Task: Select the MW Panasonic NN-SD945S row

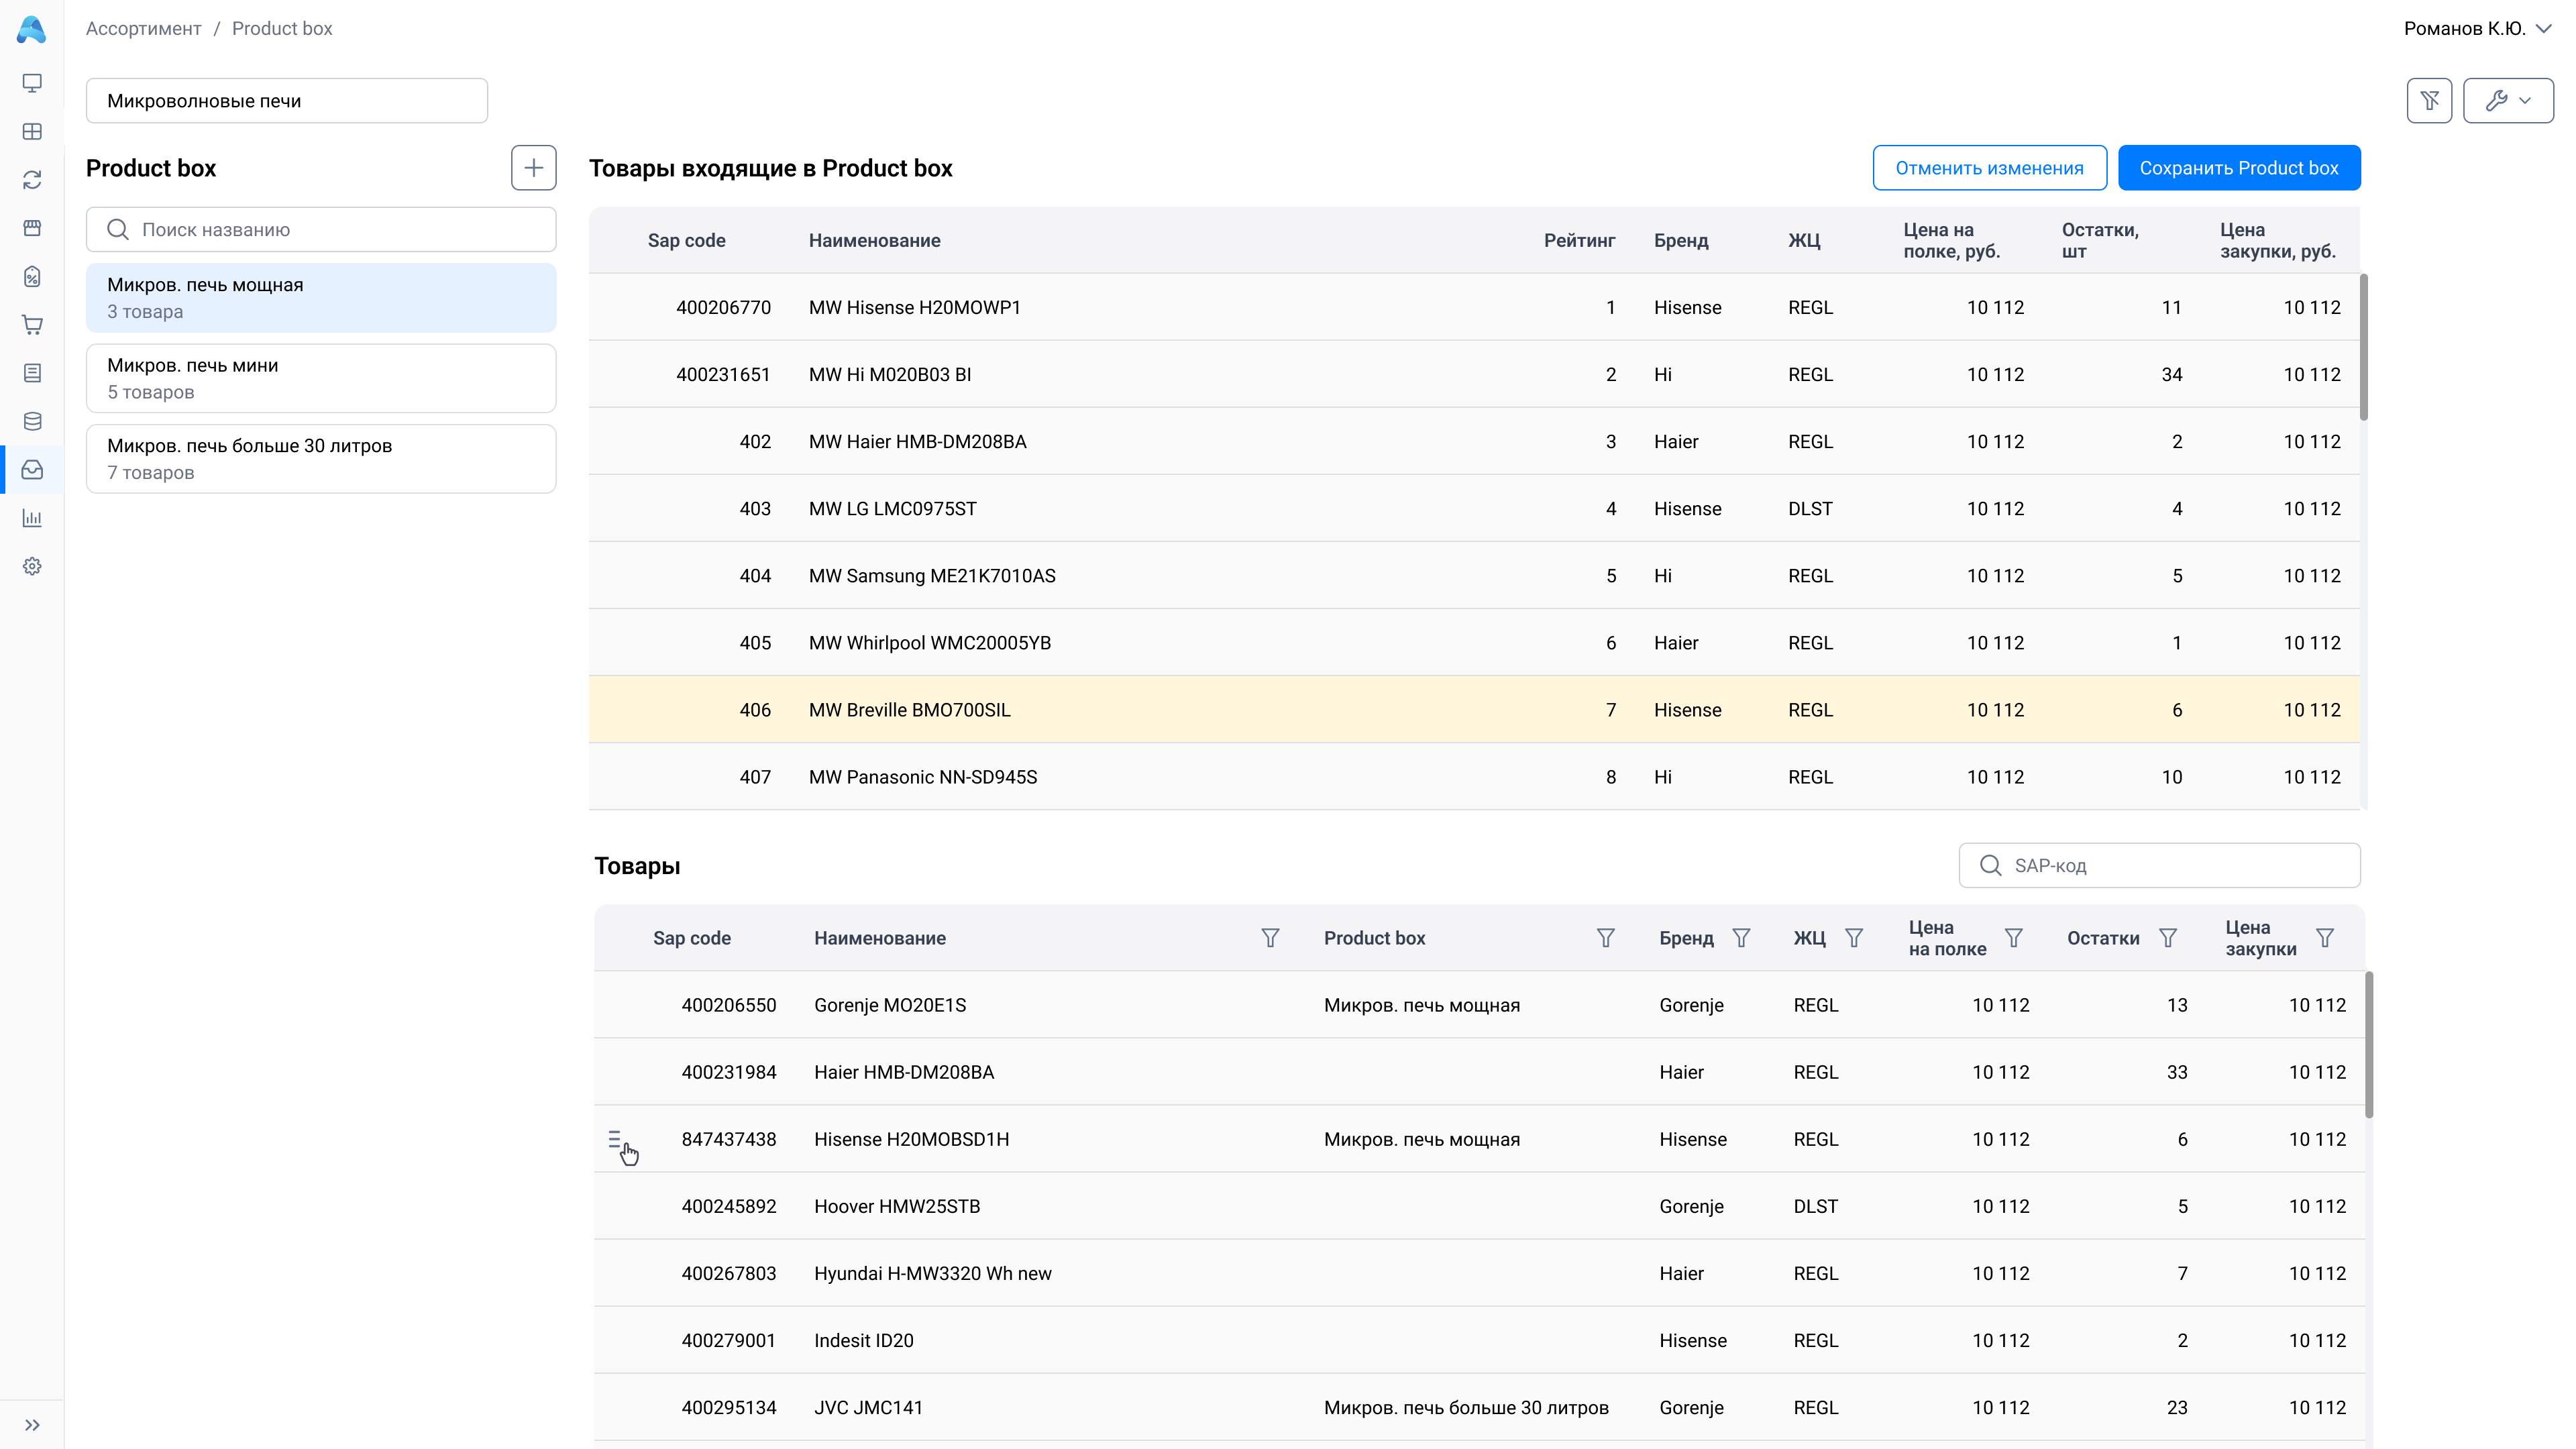Action: point(1474,777)
